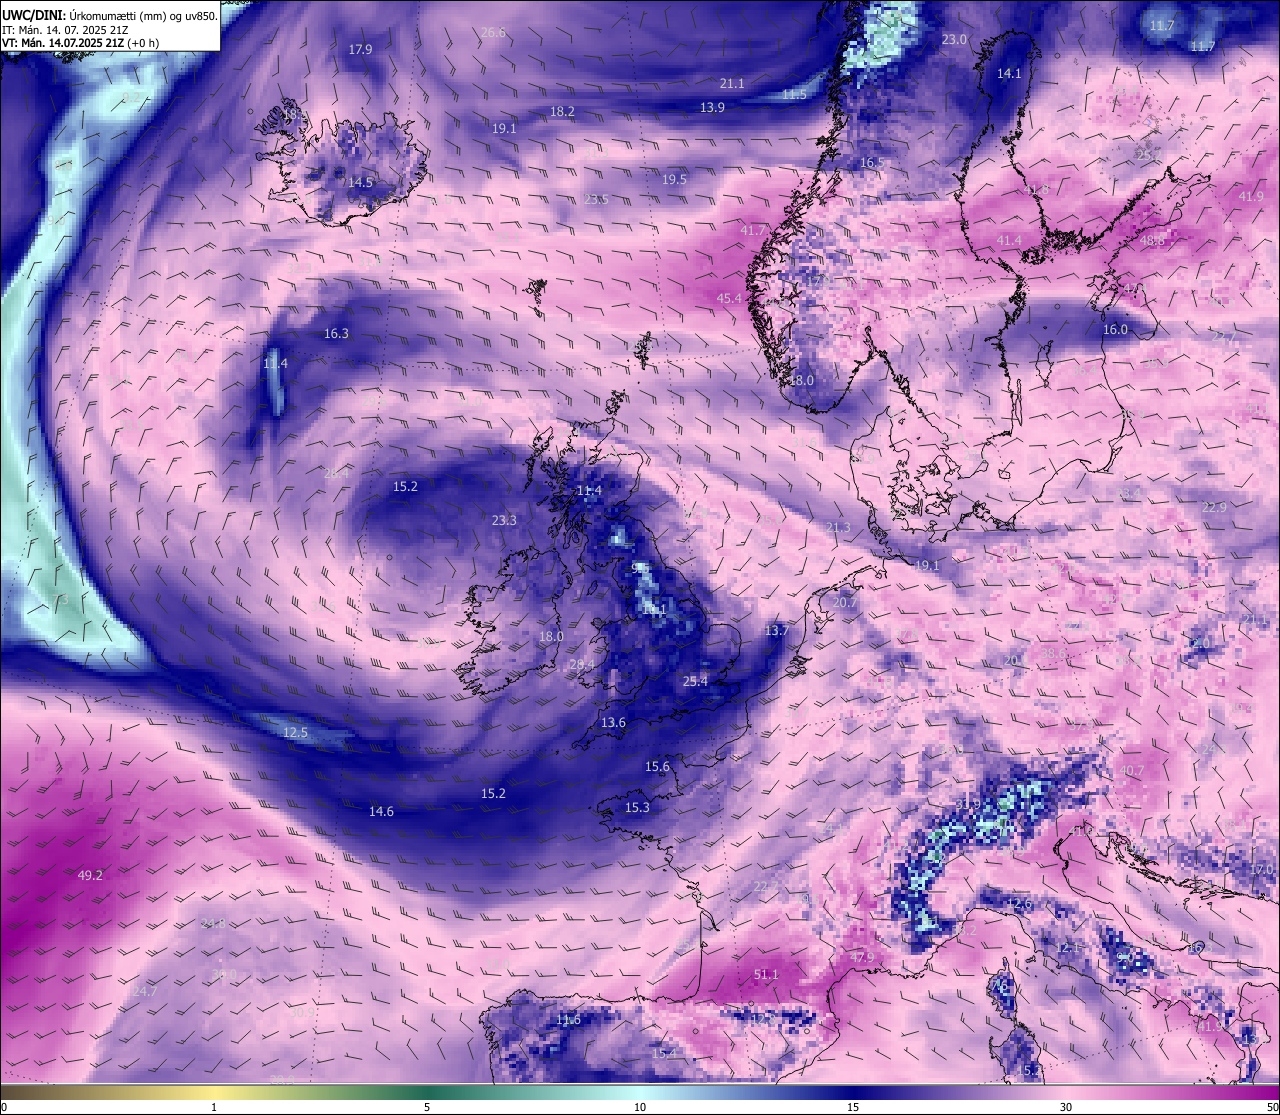Click the 23.3 value west of Scotland
The height and width of the screenshot is (1115, 1280).
[504, 520]
